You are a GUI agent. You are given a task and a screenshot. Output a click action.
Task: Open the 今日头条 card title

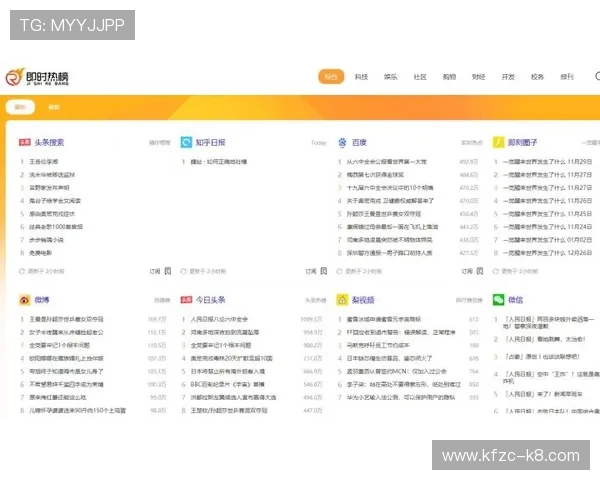click(210, 300)
